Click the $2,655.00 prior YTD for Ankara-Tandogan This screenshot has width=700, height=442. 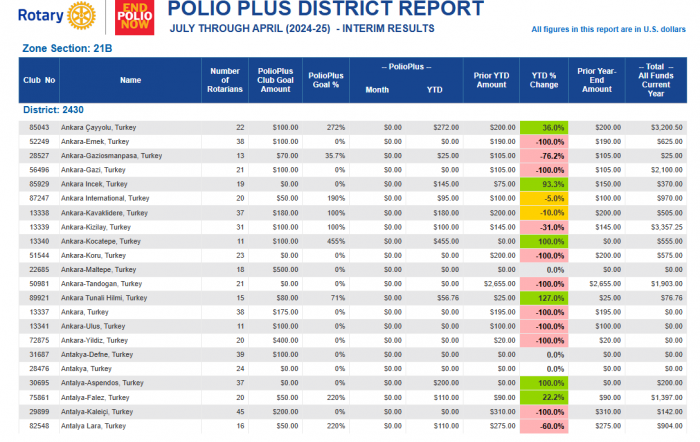500,284
